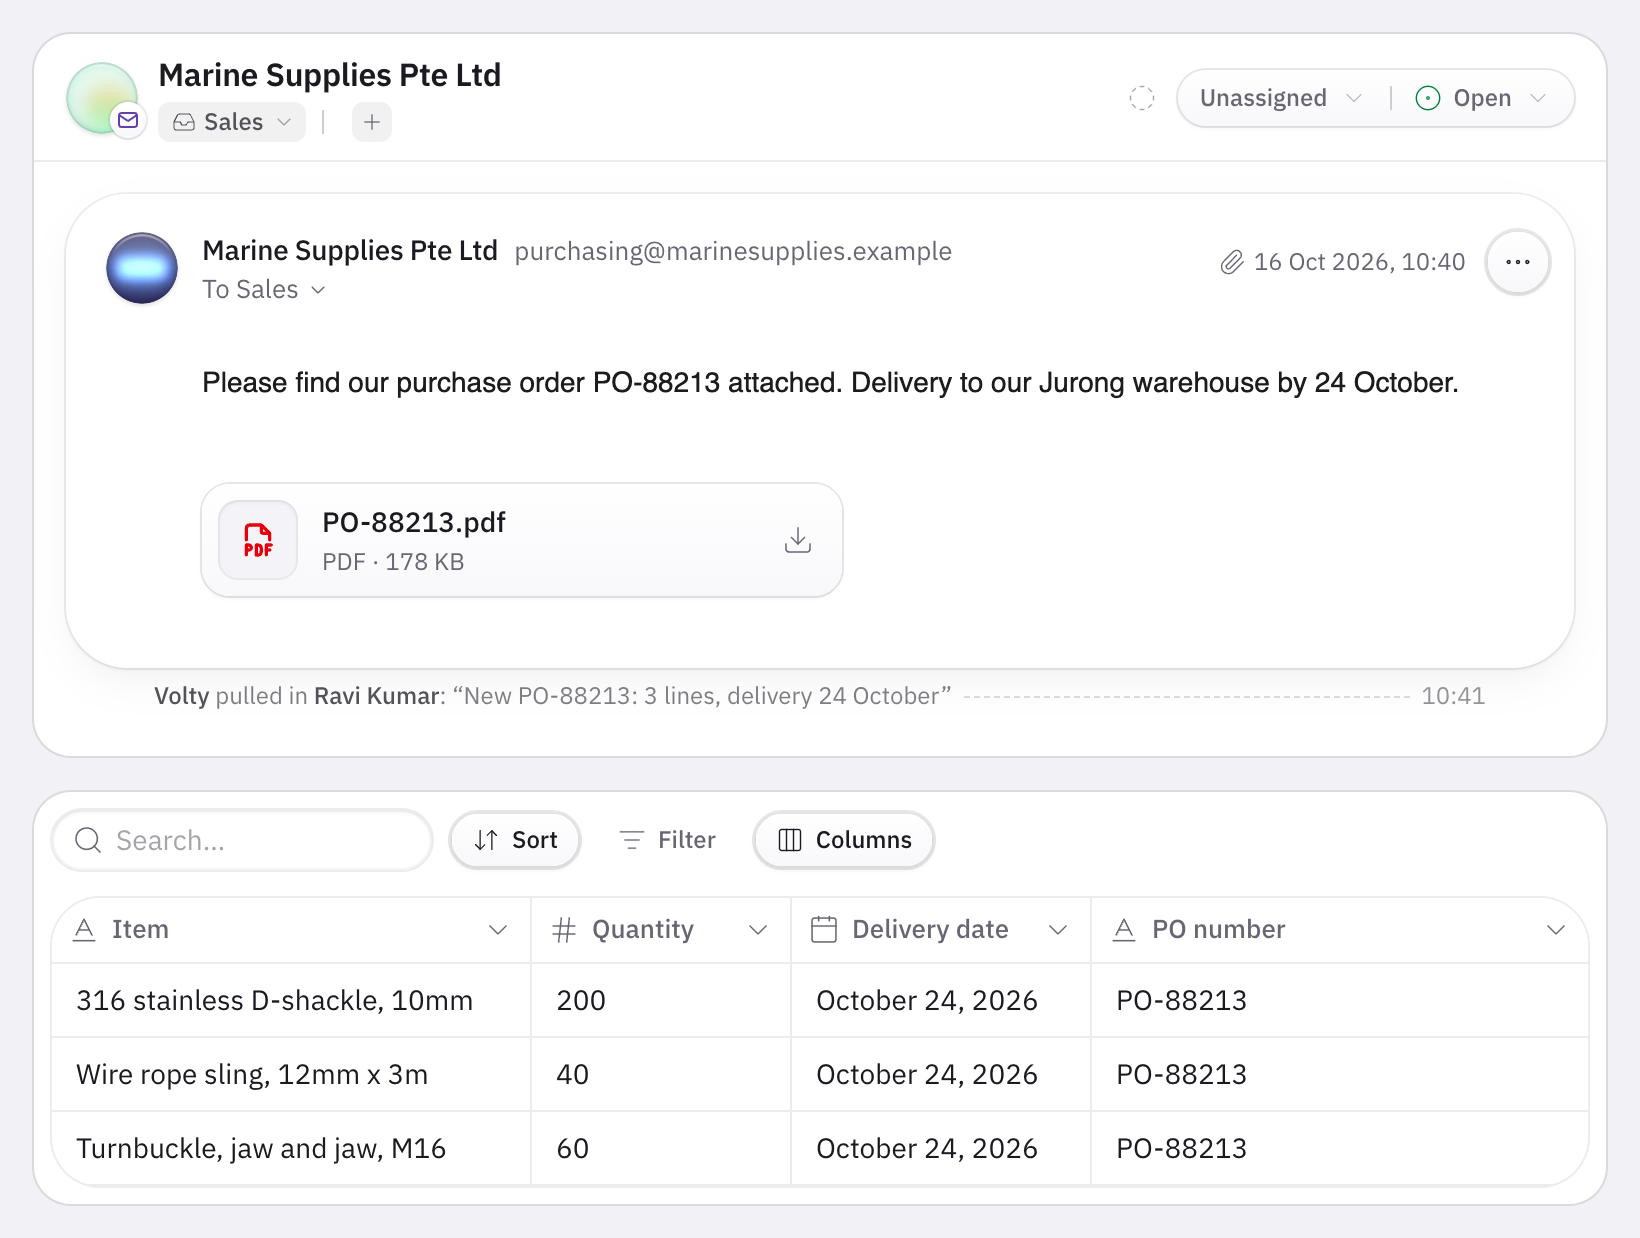Download the PO-88213.pdf attachment
The height and width of the screenshot is (1238, 1640).
click(x=798, y=540)
